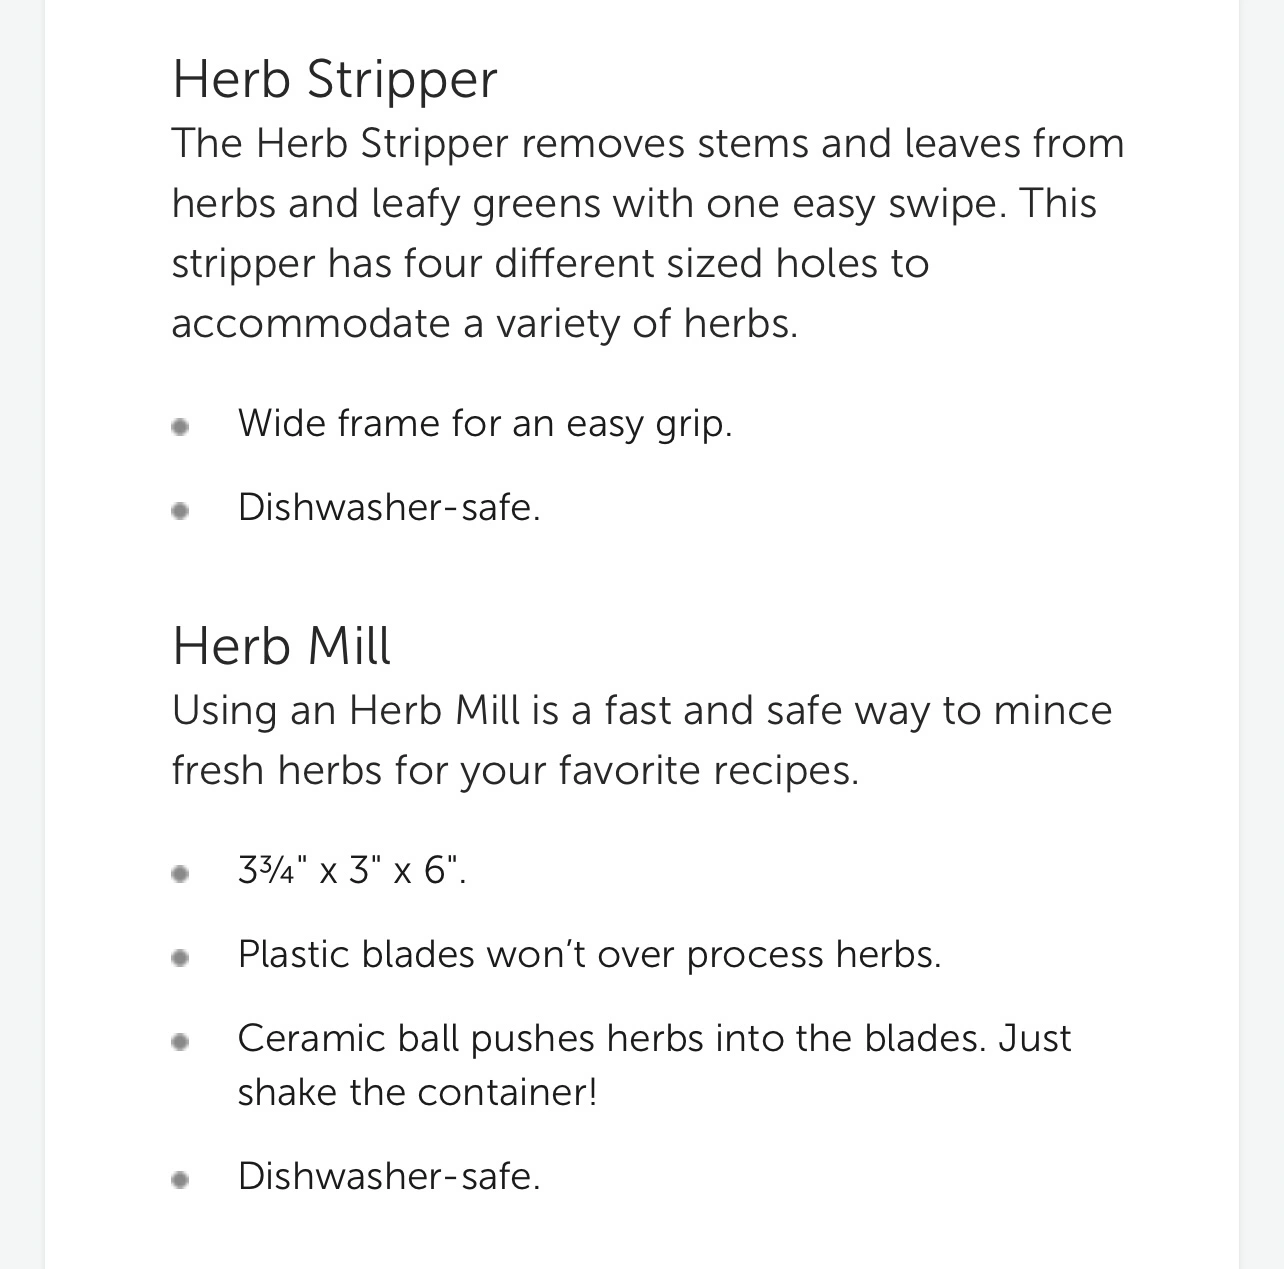
Task: Click the 'shake the container!' text
Action: pyautogui.click(x=417, y=1092)
